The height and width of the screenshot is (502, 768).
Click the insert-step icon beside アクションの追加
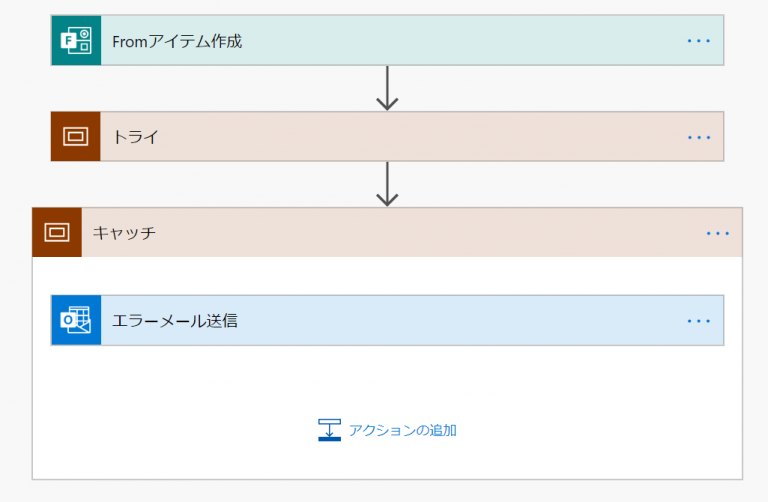pyautogui.click(x=329, y=430)
